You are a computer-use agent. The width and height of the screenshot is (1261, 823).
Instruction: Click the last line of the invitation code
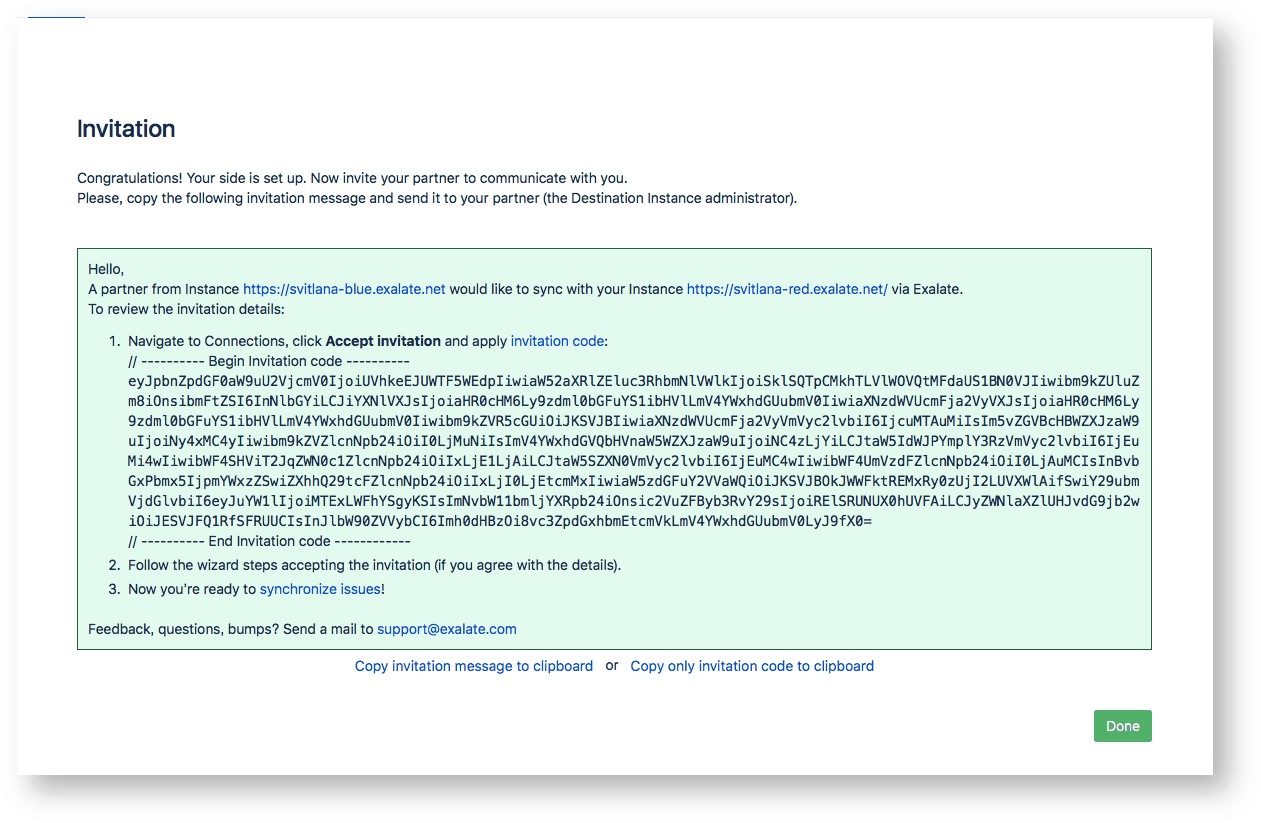pyautogui.click(x=500, y=521)
